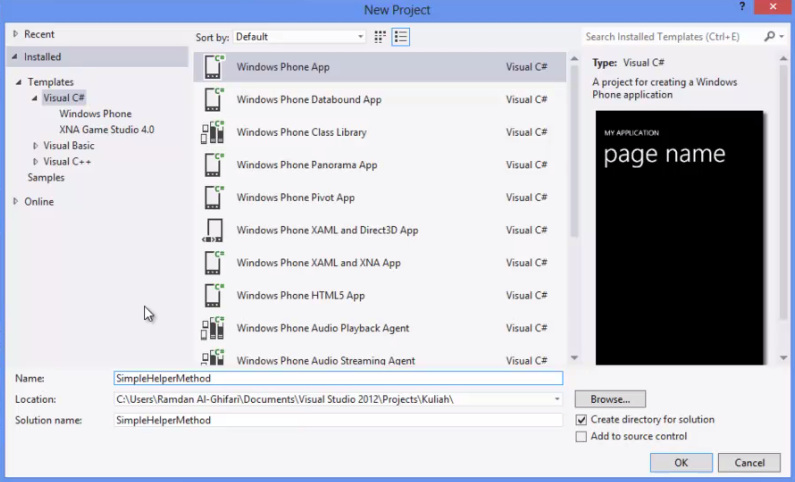The width and height of the screenshot is (795, 482).
Task: Select Windows Phone XAML and XNA App text
Action: pyautogui.click(x=318, y=263)
